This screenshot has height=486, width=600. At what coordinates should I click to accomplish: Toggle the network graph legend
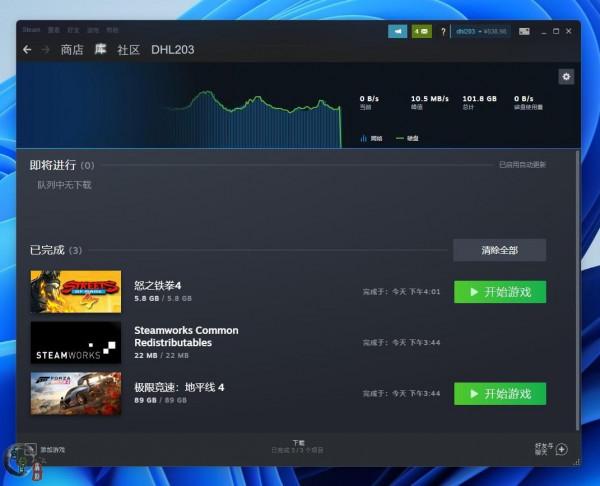coord(371,138)
